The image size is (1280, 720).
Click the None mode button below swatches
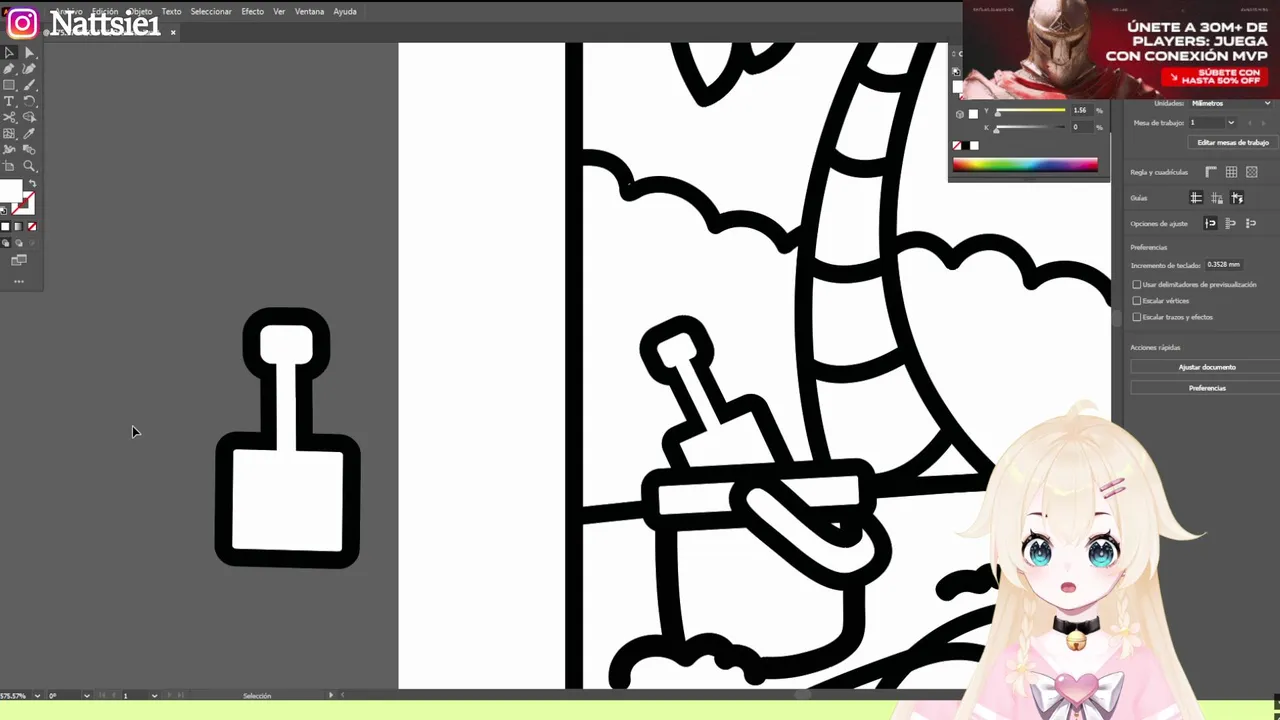click(x=31, y=227)
